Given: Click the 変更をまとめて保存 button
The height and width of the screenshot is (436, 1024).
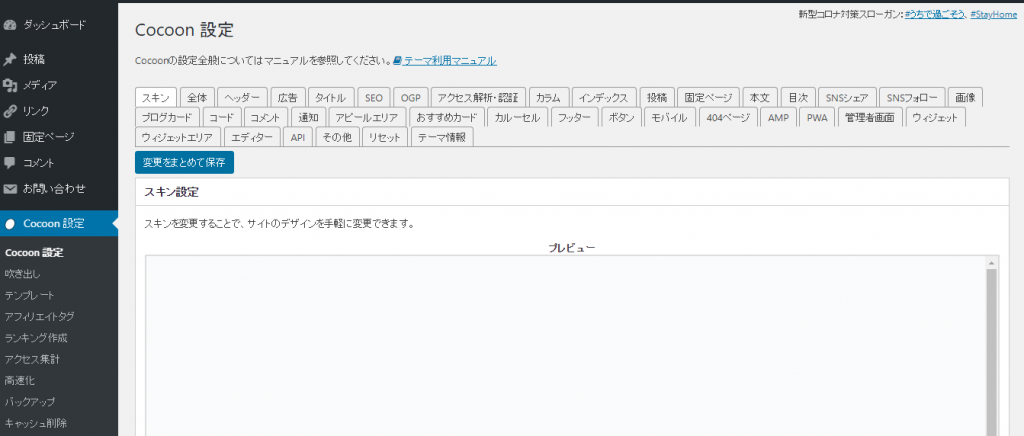Looking at the screenshot, I should (184, 163).
